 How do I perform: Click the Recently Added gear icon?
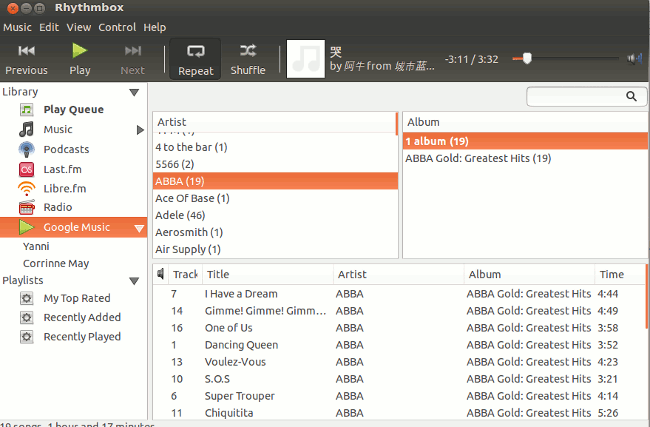coord(27,318)
